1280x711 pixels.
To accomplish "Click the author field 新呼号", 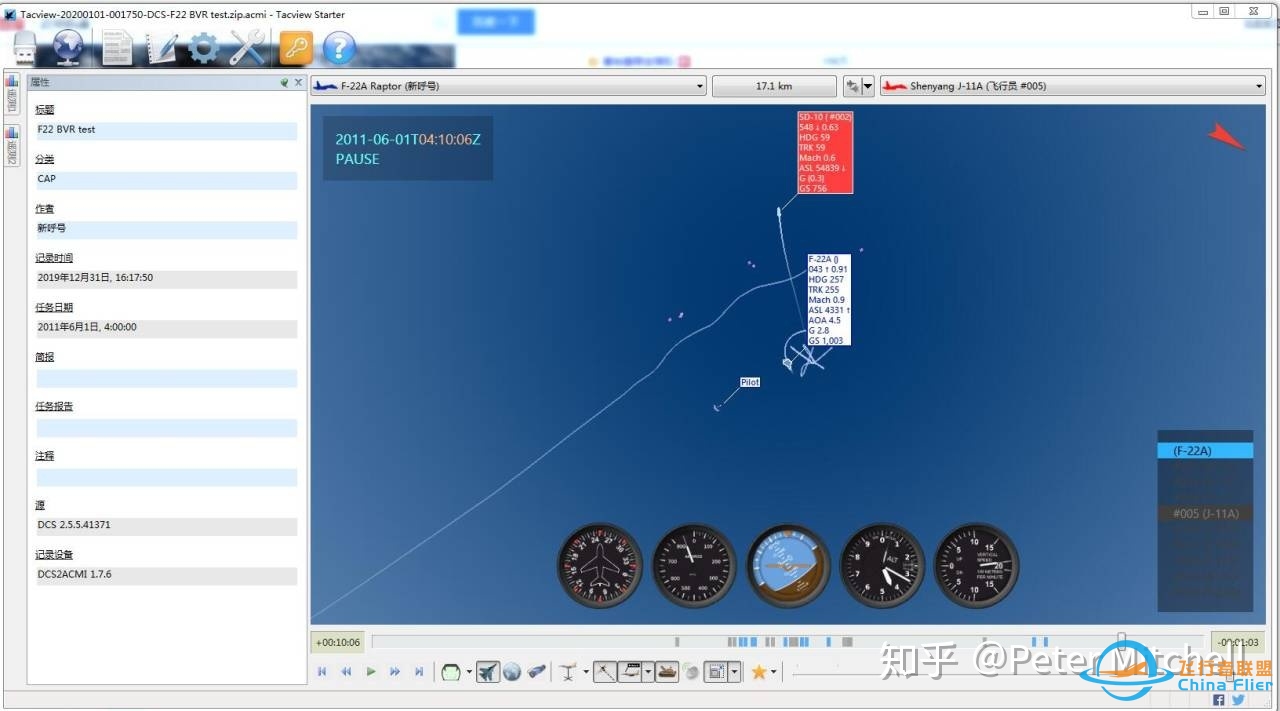I will click(x=166, y=229).
